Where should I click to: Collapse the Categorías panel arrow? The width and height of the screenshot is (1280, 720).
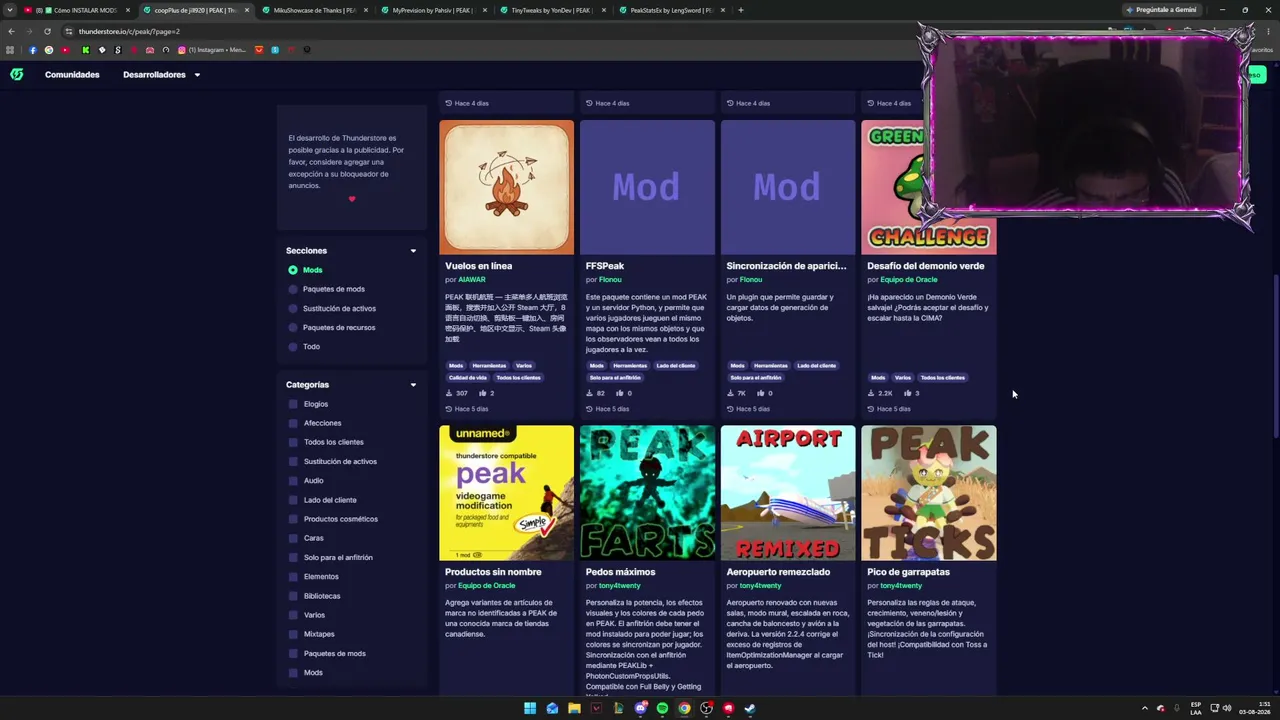(413, 385)
